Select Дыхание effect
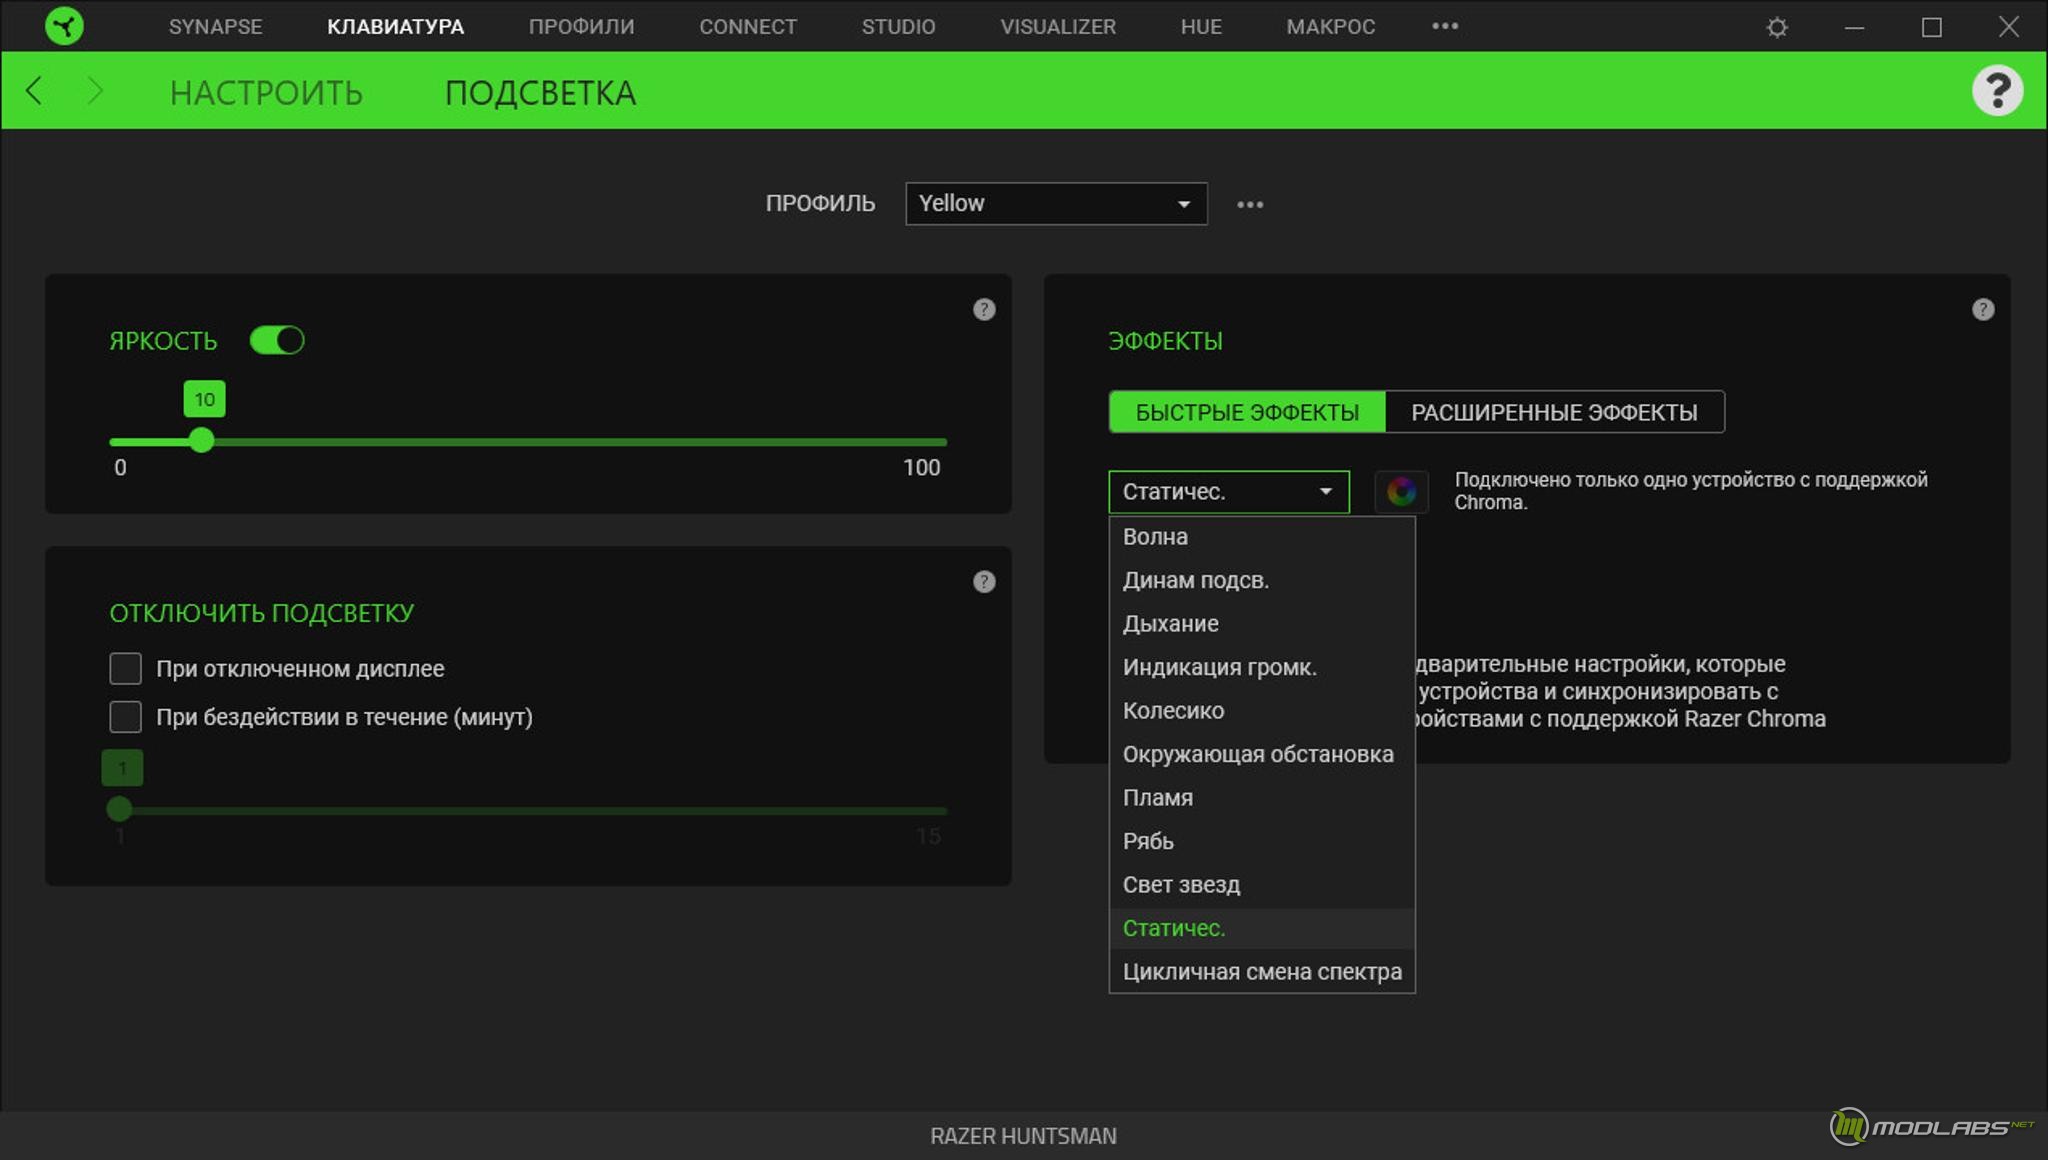Screen dimensions: 2048x1160 click(1262, 623)
